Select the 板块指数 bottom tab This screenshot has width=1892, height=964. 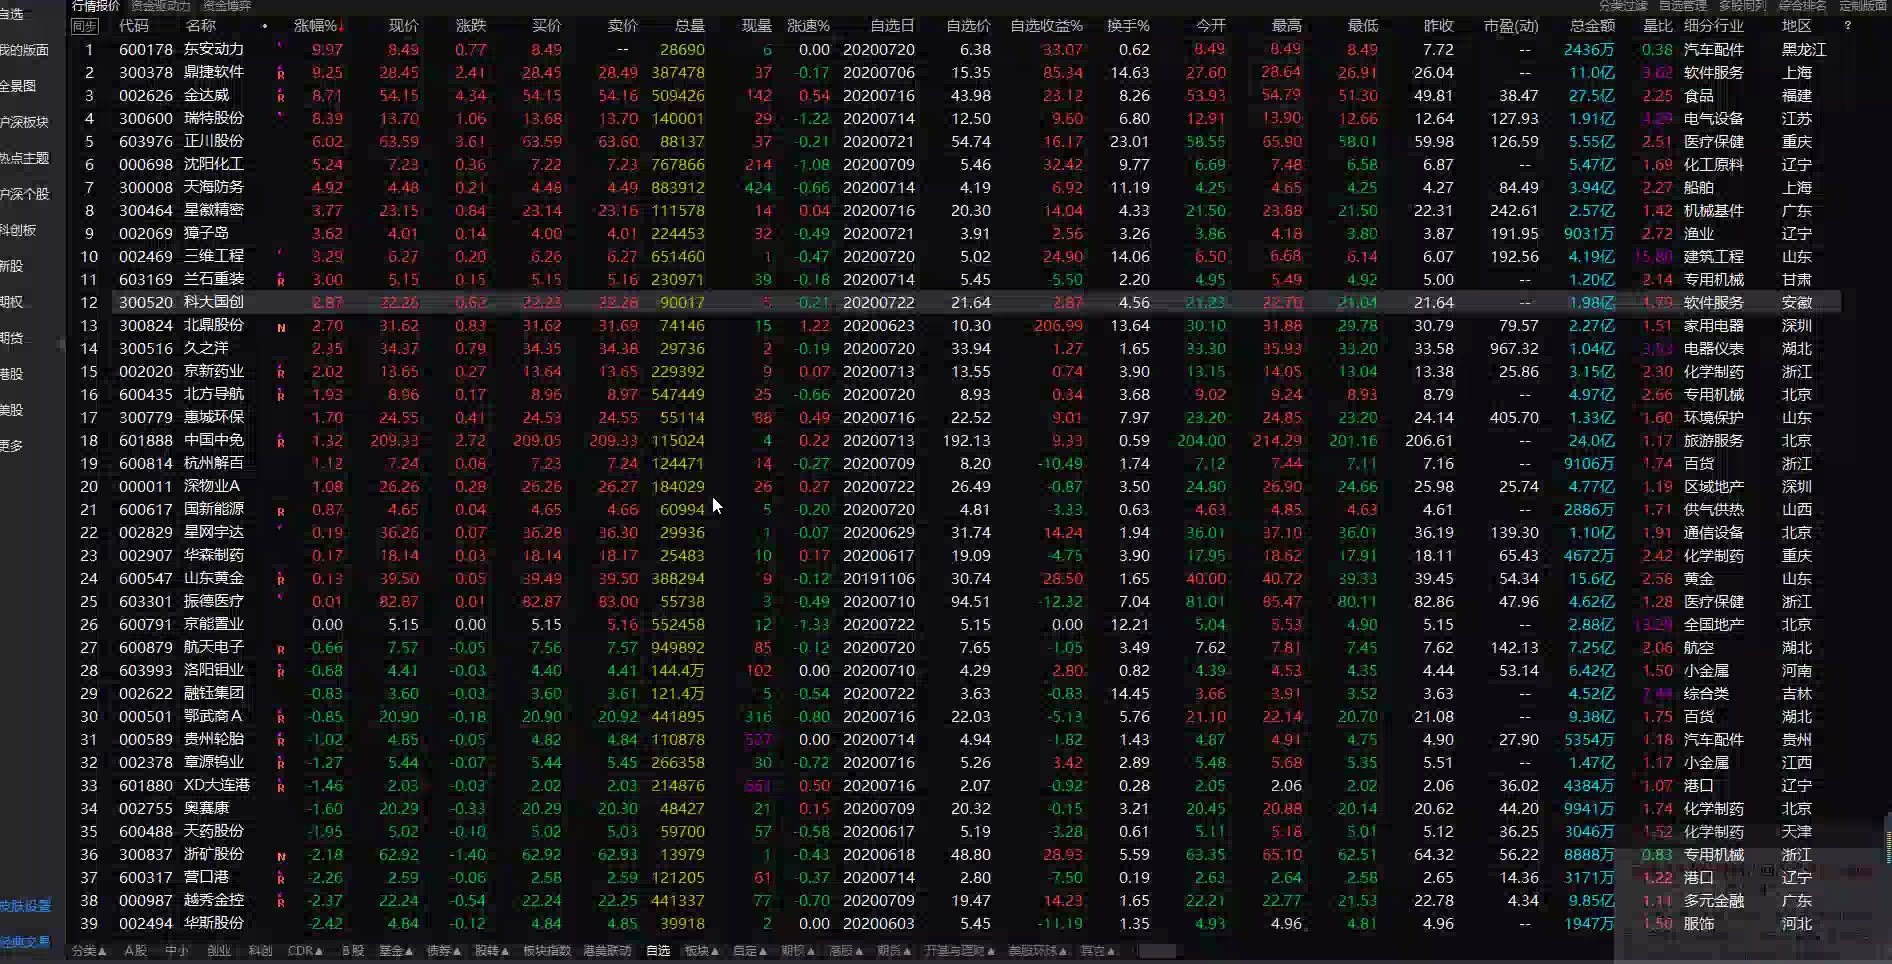click(547, 951)
